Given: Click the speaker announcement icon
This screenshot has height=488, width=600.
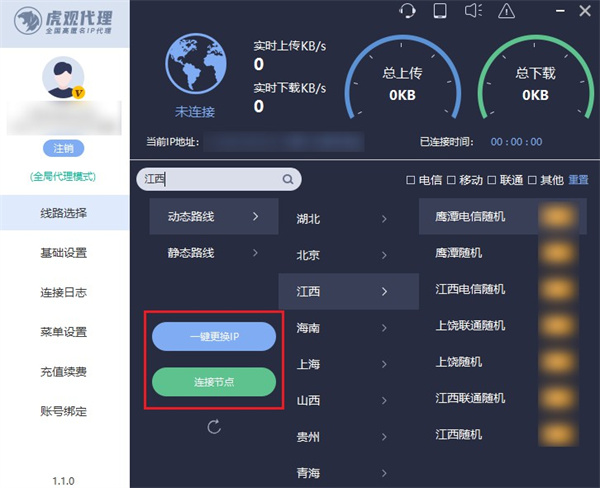Looking at the screenshot, I should pos(473,11).
